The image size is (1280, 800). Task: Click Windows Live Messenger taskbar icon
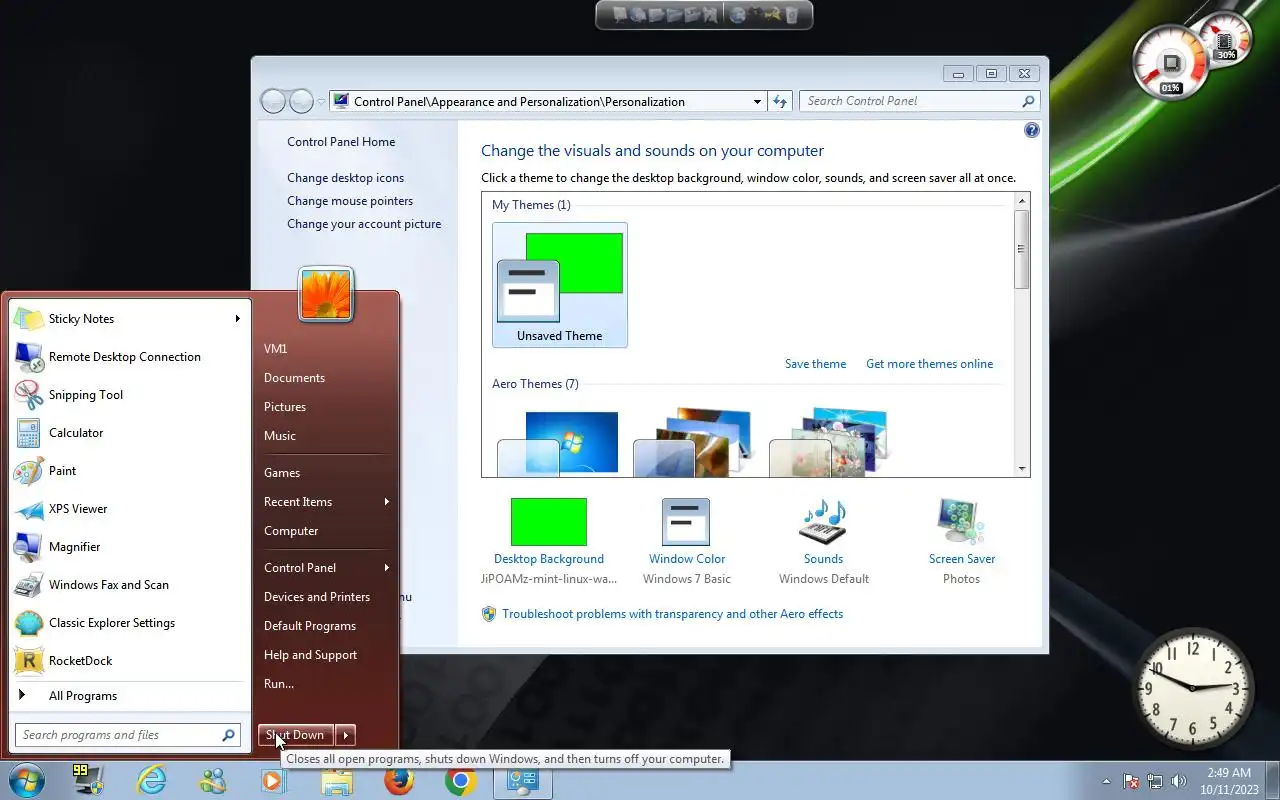pyautogui.click(x=213, y=780)
